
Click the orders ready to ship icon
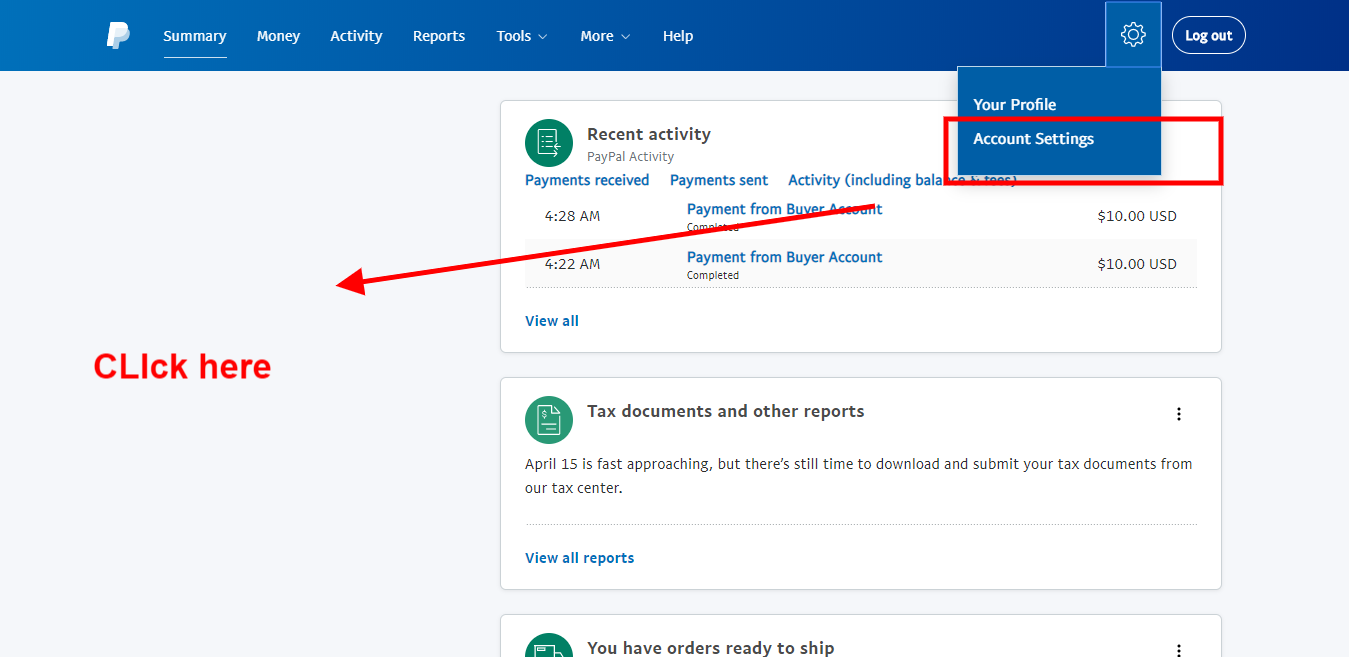(x=549, y=645)
